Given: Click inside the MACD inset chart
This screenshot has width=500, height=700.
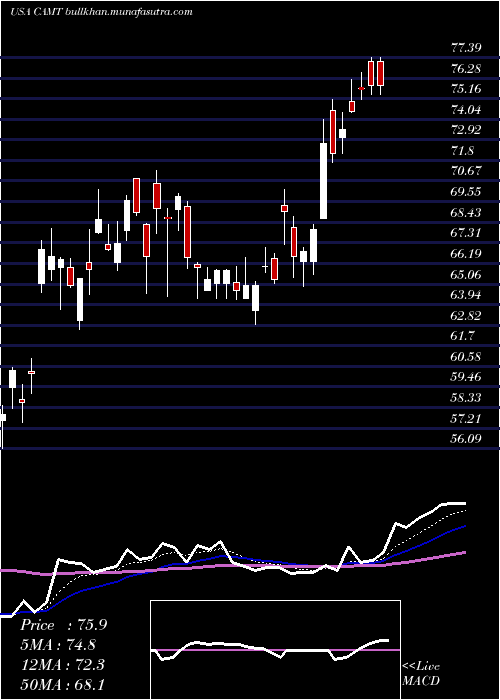Looking at the screenshot, I should 275,650.
